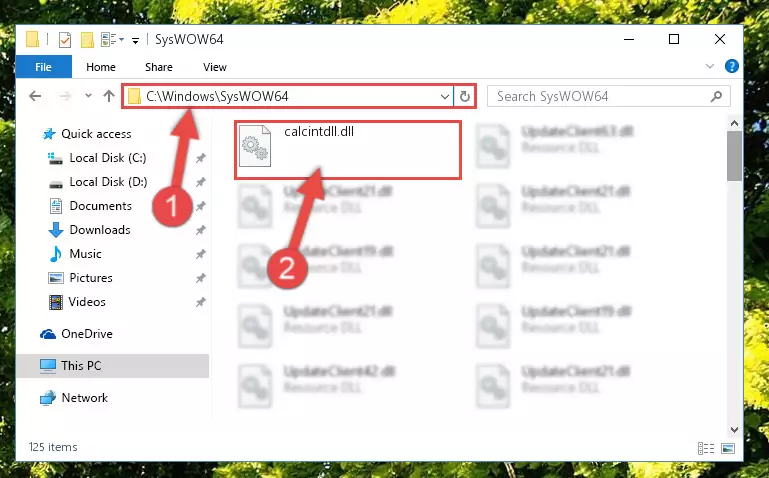The width and height of the screenshot is (769, 478).
Task: Open the recent locations dropdown
Action: click(88, 96)
